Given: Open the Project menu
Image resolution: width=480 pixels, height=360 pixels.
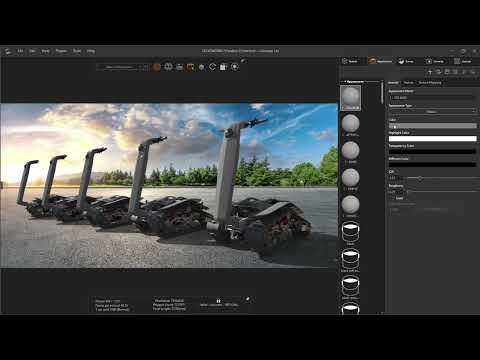Looking at the screenshot, I should (61, 51).
